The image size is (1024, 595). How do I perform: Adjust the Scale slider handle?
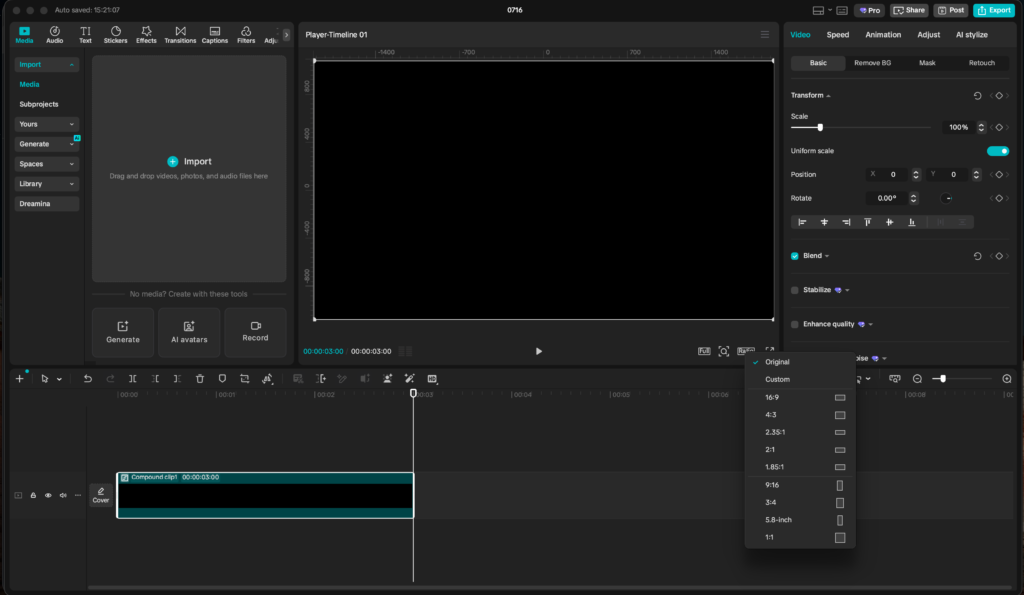(820, 127)
